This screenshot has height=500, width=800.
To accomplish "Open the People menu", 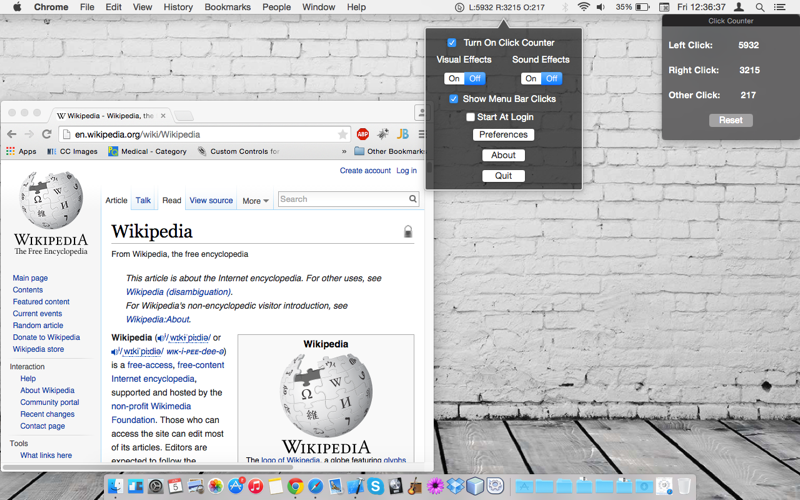I will tap(277, 7).
